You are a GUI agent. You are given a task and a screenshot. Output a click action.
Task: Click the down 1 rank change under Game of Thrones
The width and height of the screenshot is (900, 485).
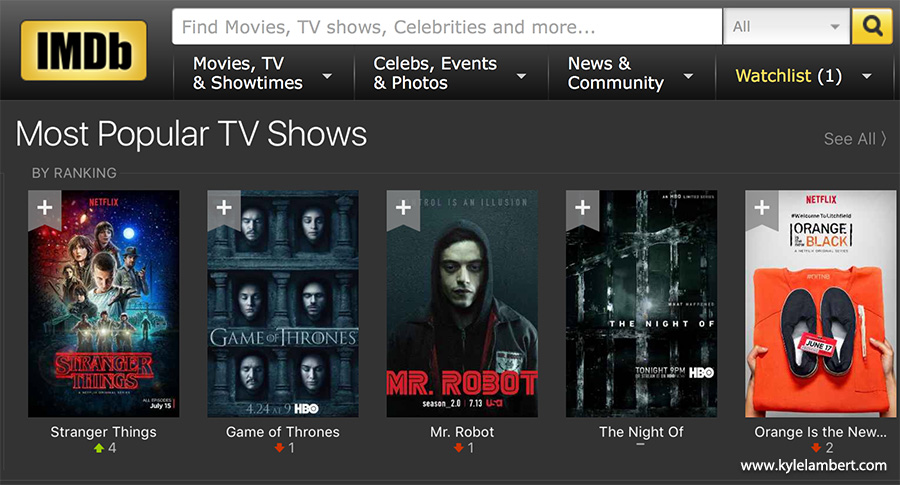[x=285, y=448]
